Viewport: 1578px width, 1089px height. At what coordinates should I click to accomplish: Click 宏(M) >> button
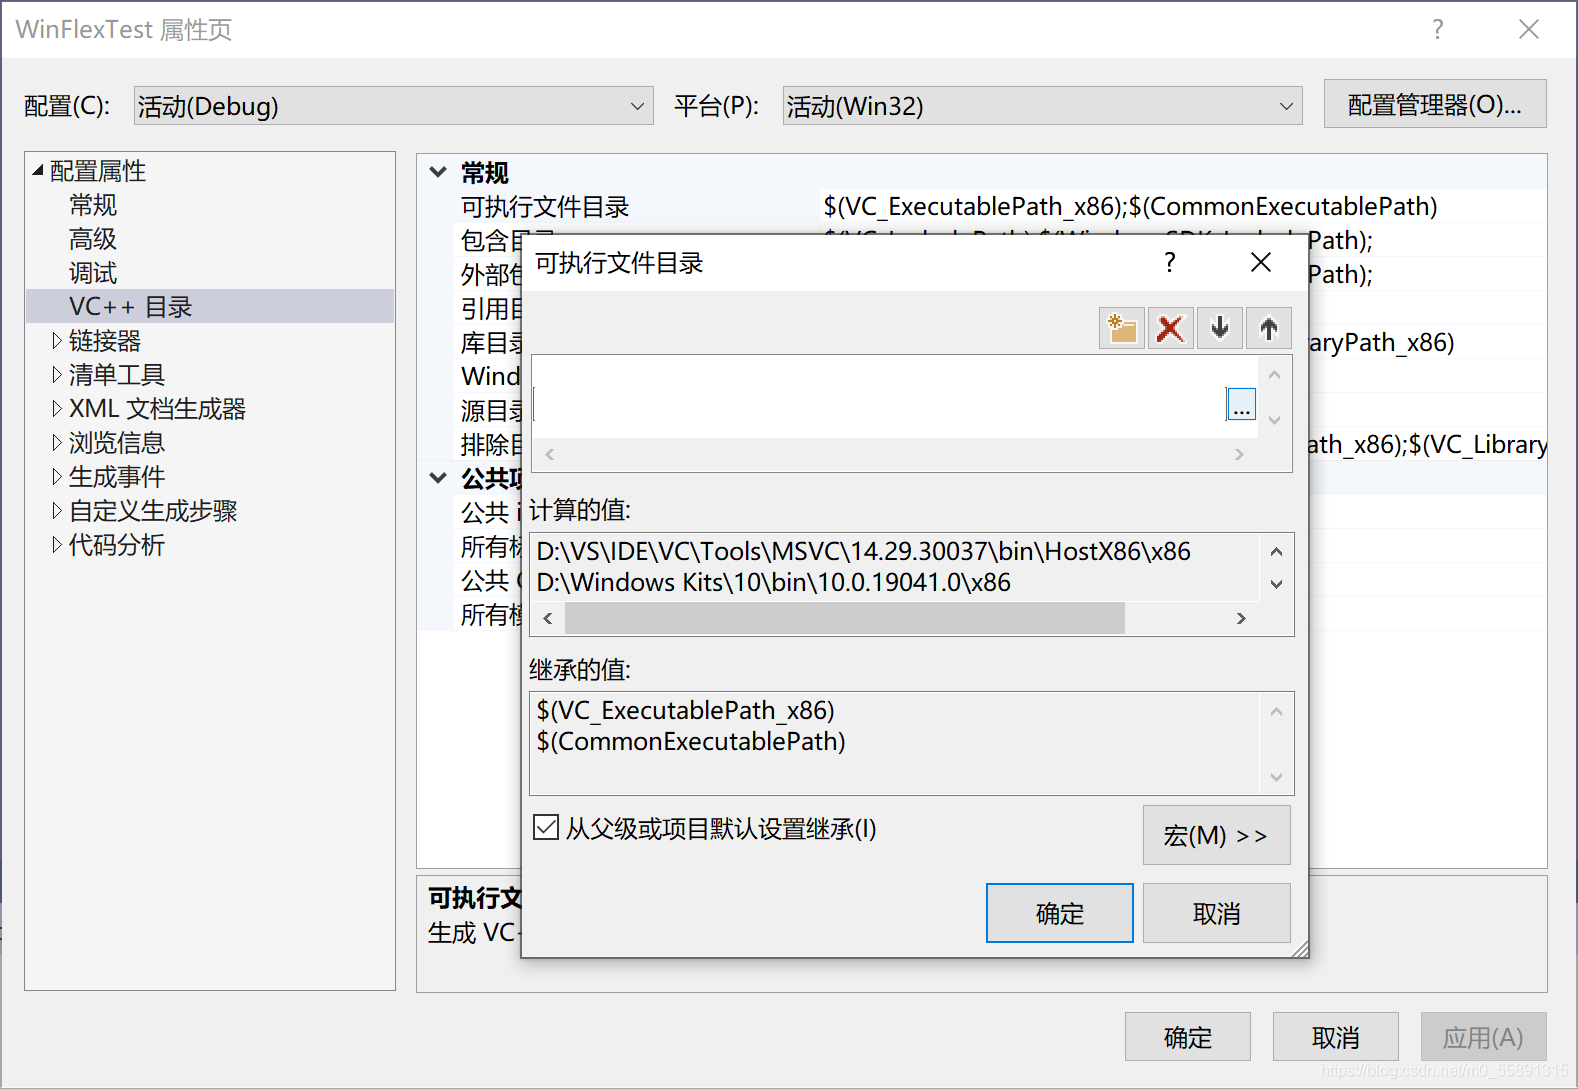1216,835
